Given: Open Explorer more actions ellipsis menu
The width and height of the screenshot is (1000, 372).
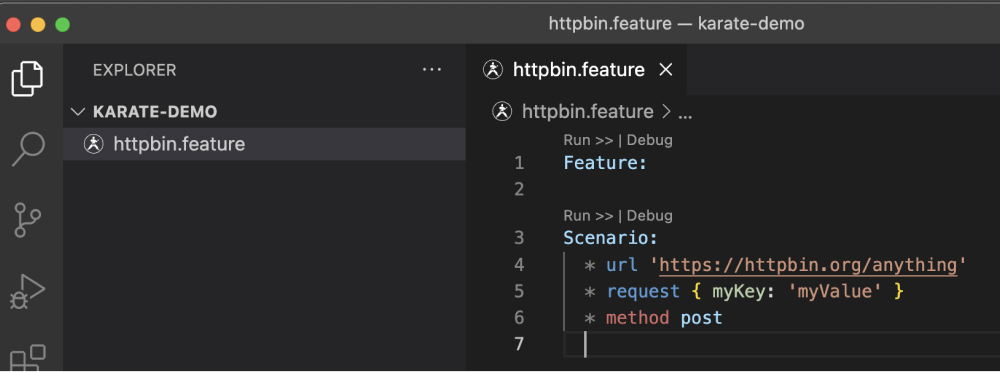Looking at the screenshot, I should pos(432,70).
